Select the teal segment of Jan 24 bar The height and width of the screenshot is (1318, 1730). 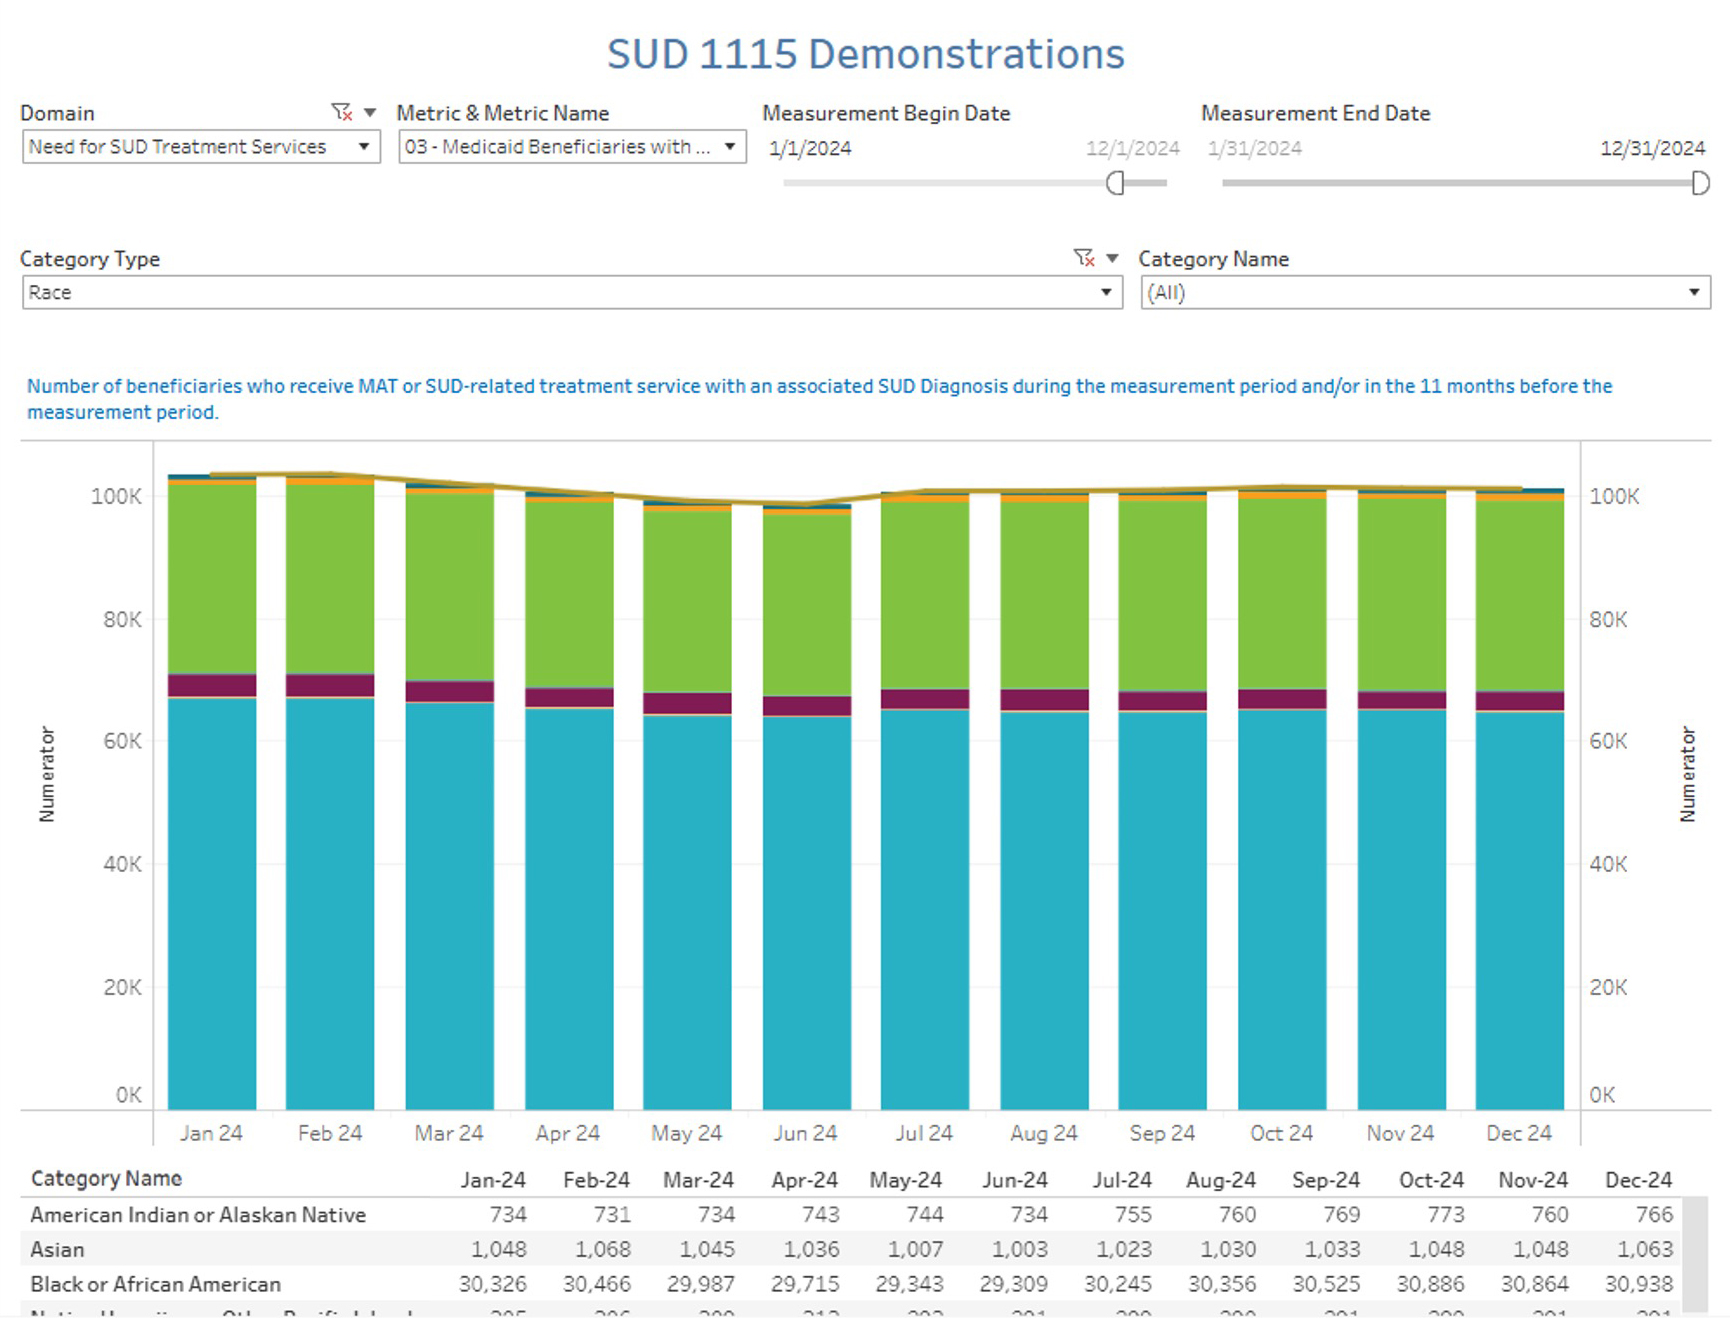click(x=212, y=900)
